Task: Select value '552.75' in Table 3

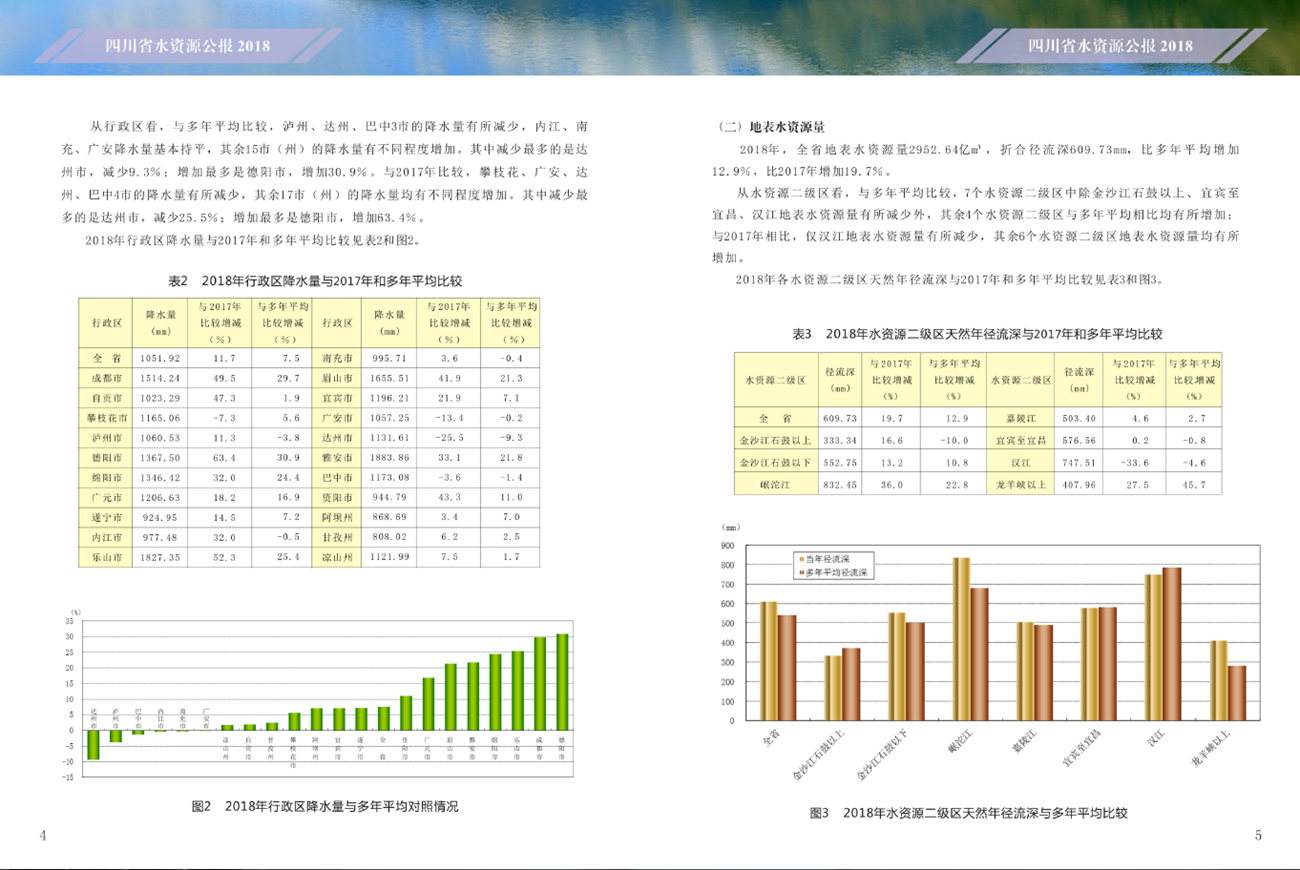Action: point(840,462)
